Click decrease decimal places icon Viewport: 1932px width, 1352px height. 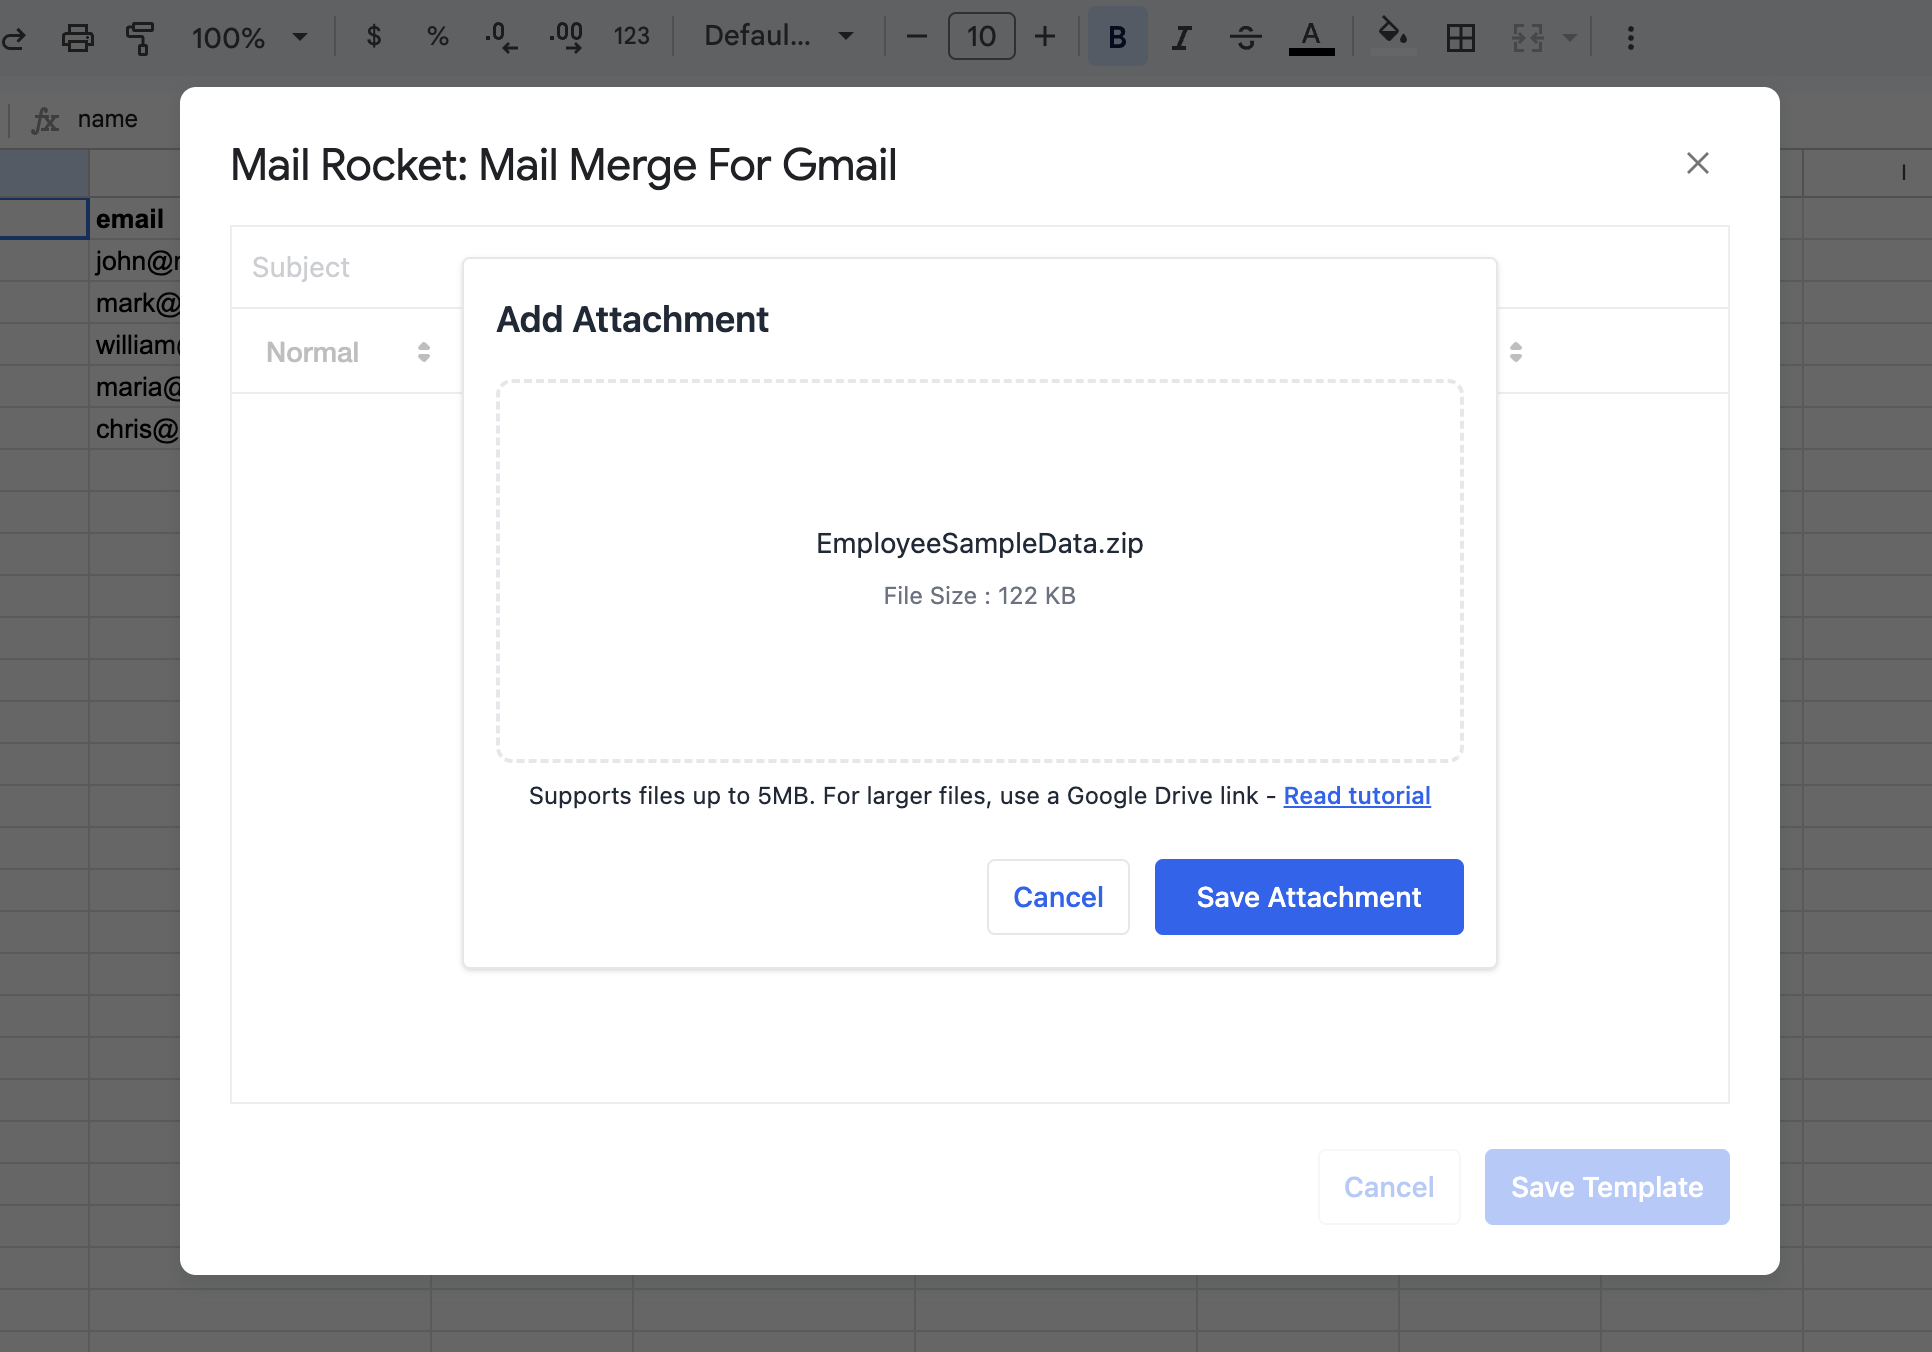501,37
